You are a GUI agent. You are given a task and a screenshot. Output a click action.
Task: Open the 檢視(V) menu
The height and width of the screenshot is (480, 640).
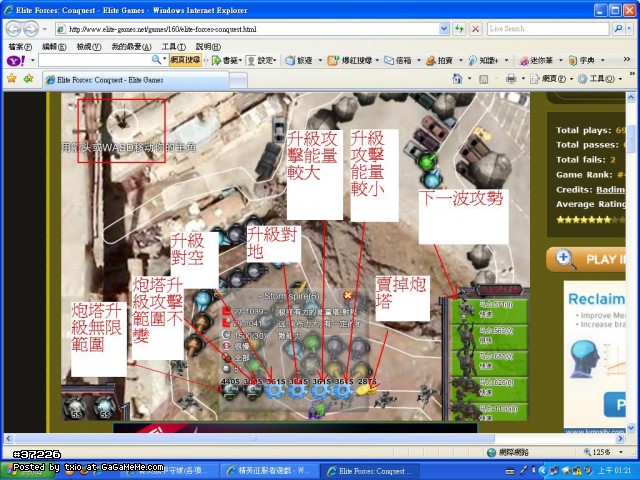click(x=89, y=47)
